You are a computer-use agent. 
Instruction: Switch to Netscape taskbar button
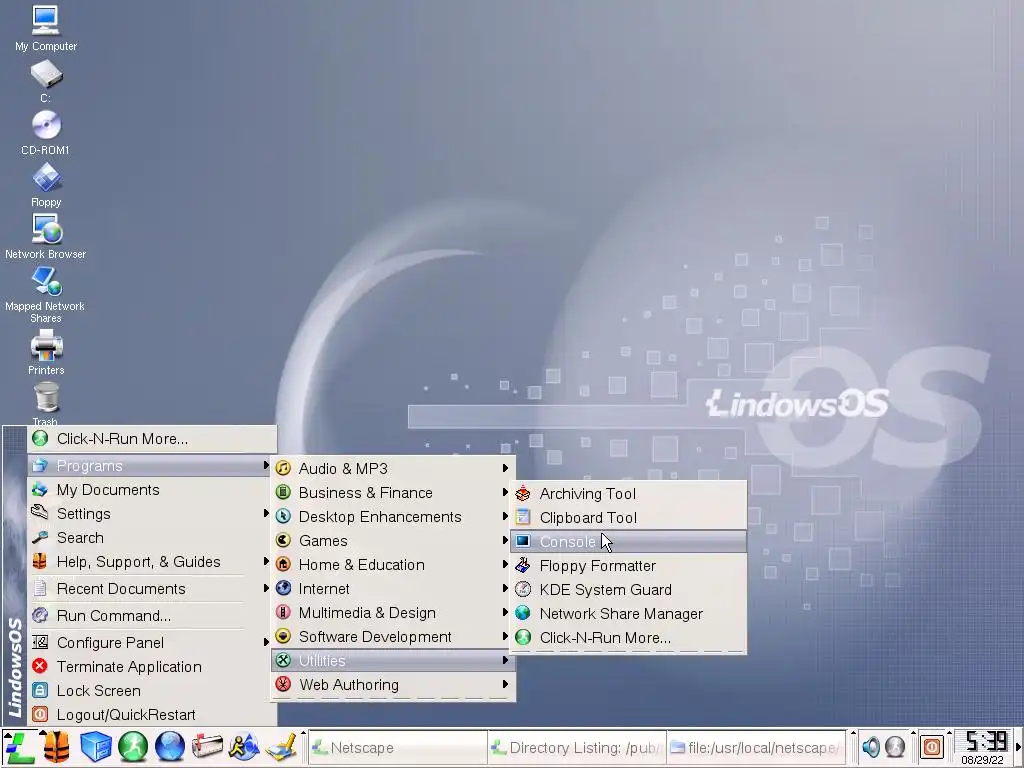(398, 748)
